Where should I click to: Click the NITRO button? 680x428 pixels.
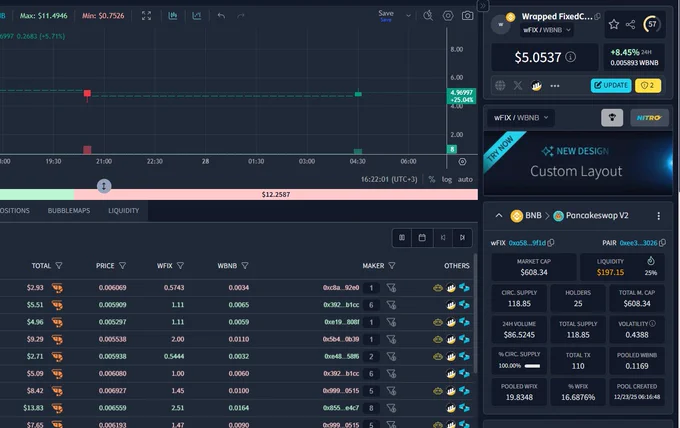649,118
